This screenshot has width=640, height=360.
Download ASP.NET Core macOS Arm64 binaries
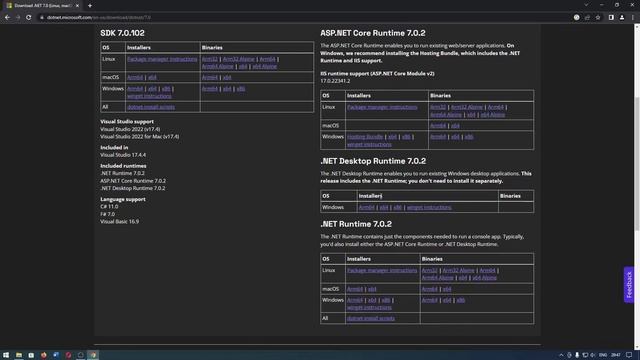(x=438, y=126)
